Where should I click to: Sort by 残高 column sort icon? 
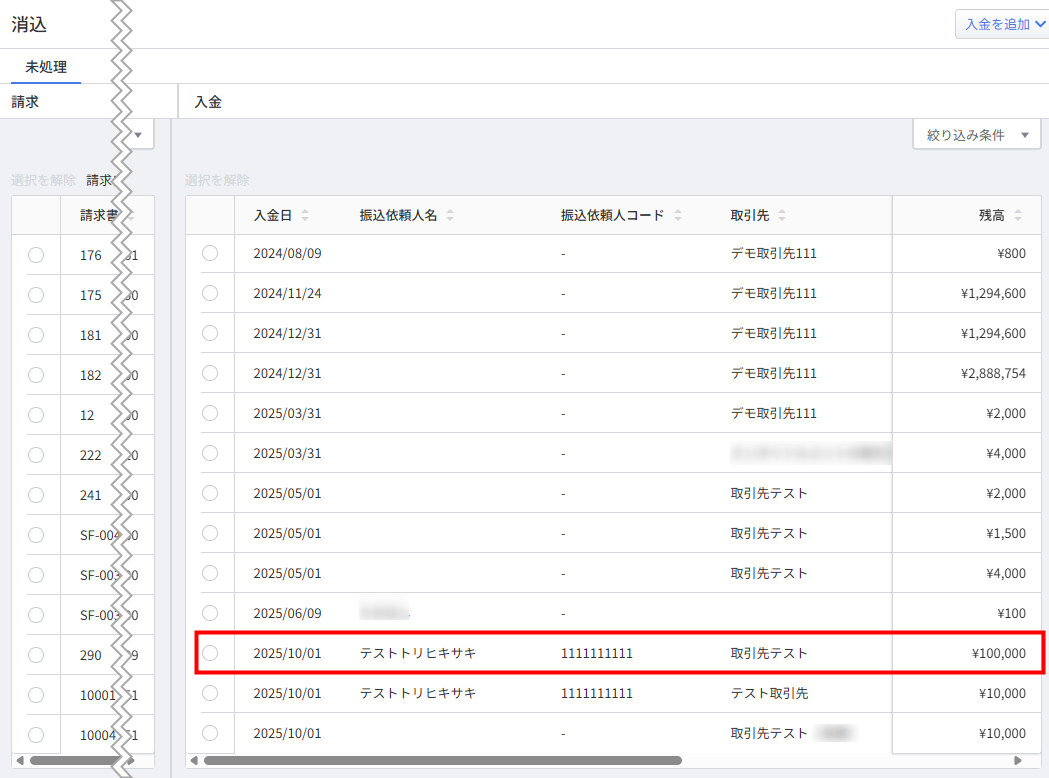click(x=1018, y=215)
